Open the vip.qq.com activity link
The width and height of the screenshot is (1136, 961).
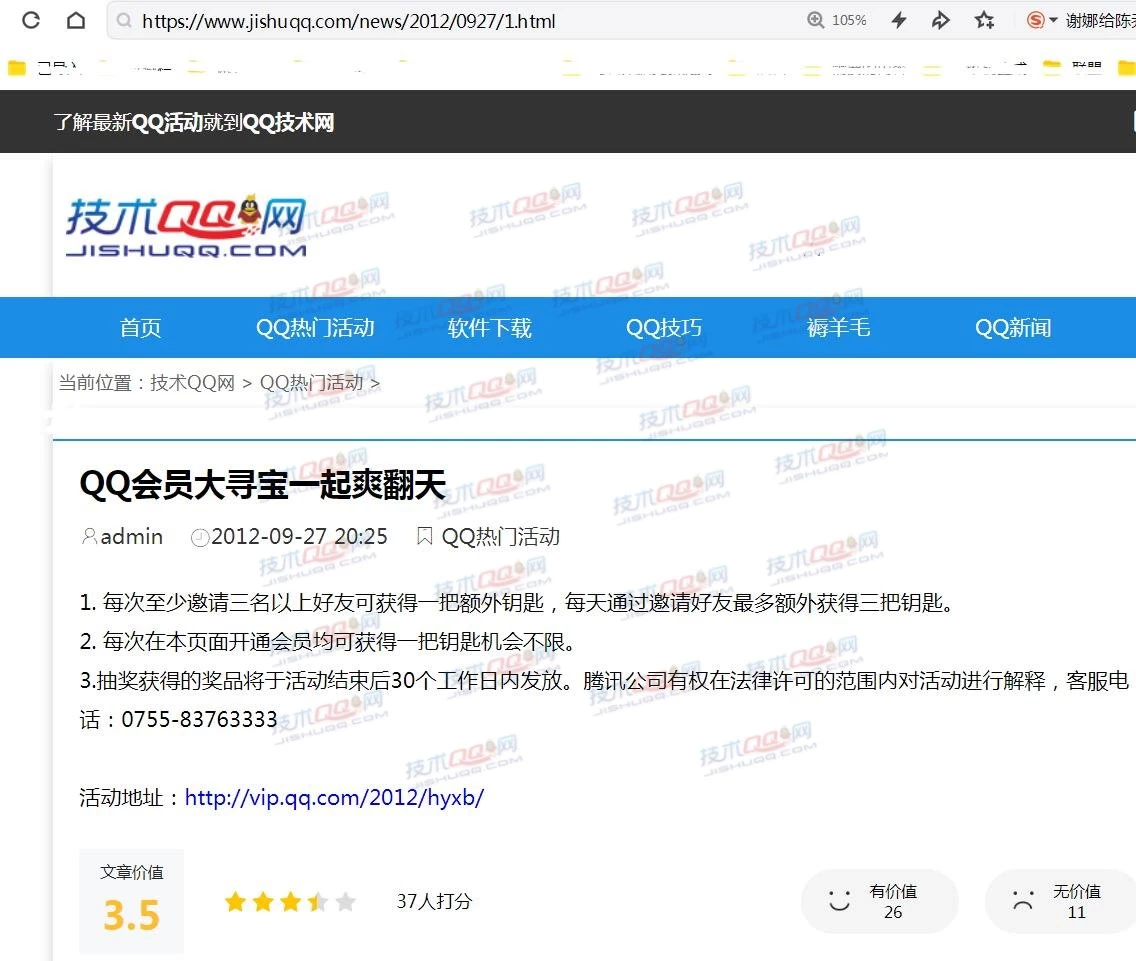pos(335,797)
